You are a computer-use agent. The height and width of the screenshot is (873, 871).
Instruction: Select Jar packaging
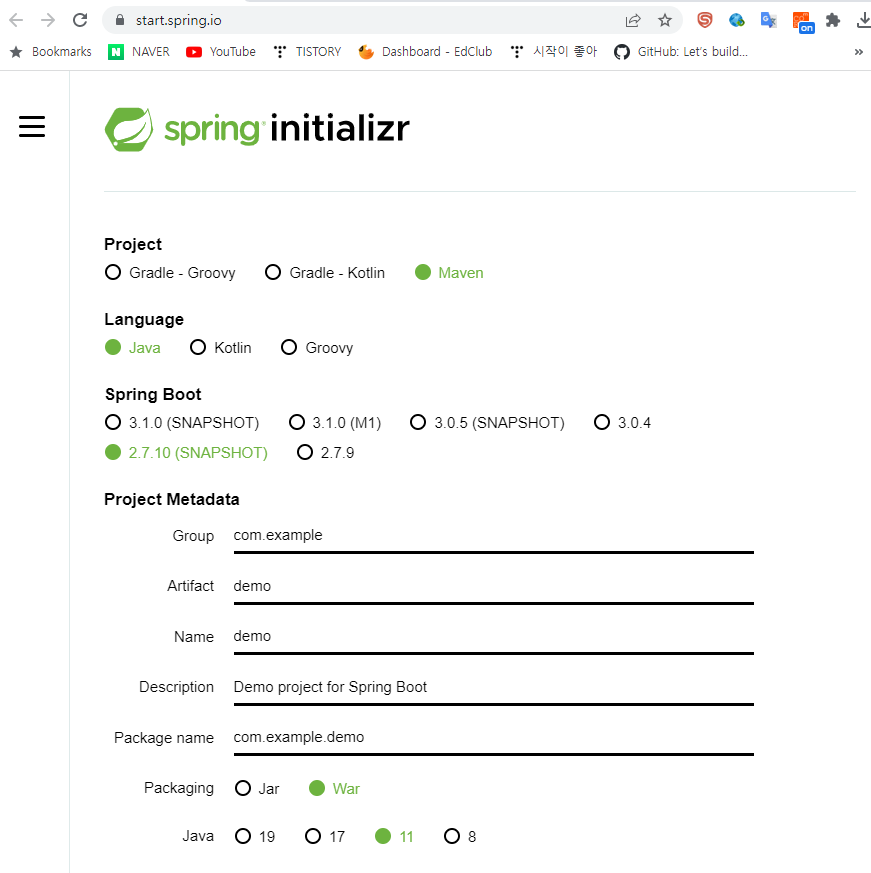257,788
